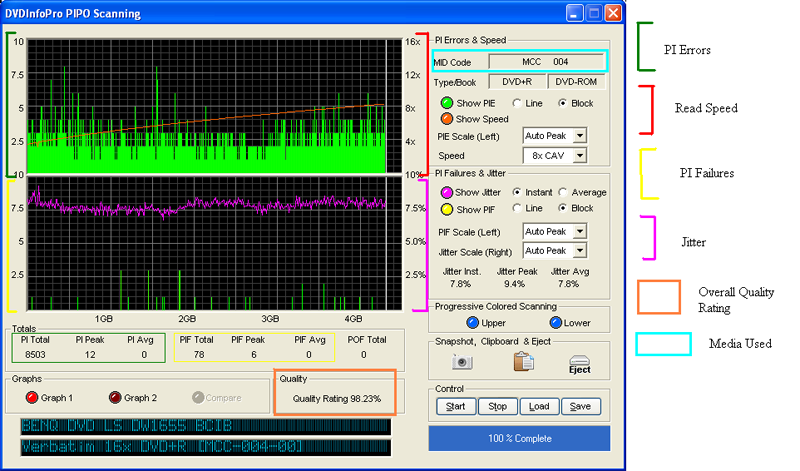
Task: Eject the disc using the Eject icon
Action: (579, 364)
